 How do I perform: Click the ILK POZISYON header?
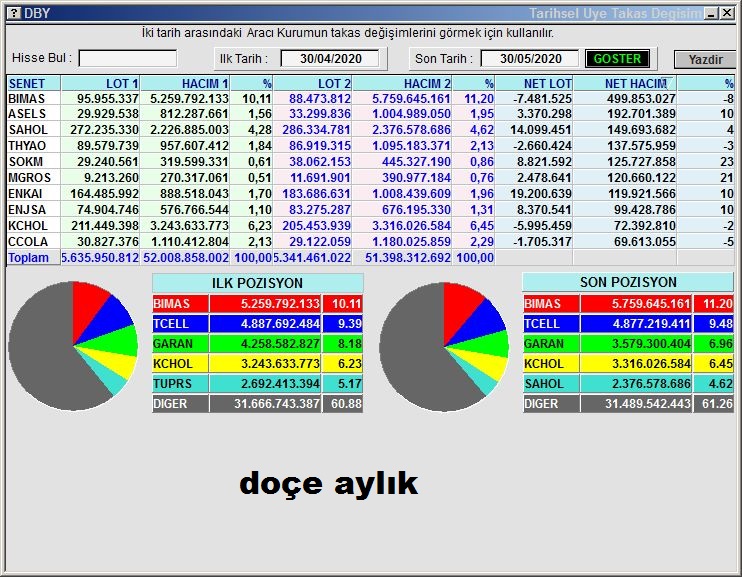[x=257, y=283]
